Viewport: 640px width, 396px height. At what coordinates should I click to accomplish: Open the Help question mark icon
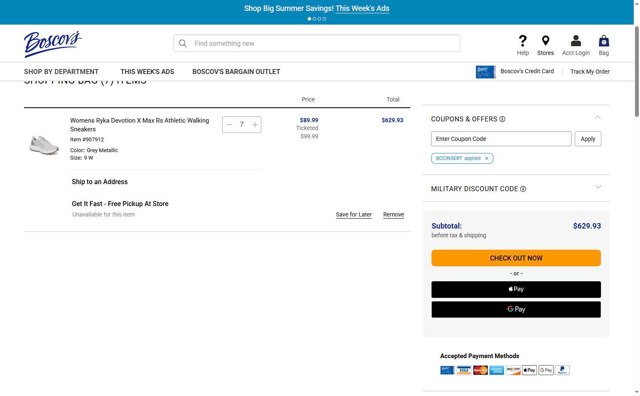pyautogui.click(x=522, y=41)
